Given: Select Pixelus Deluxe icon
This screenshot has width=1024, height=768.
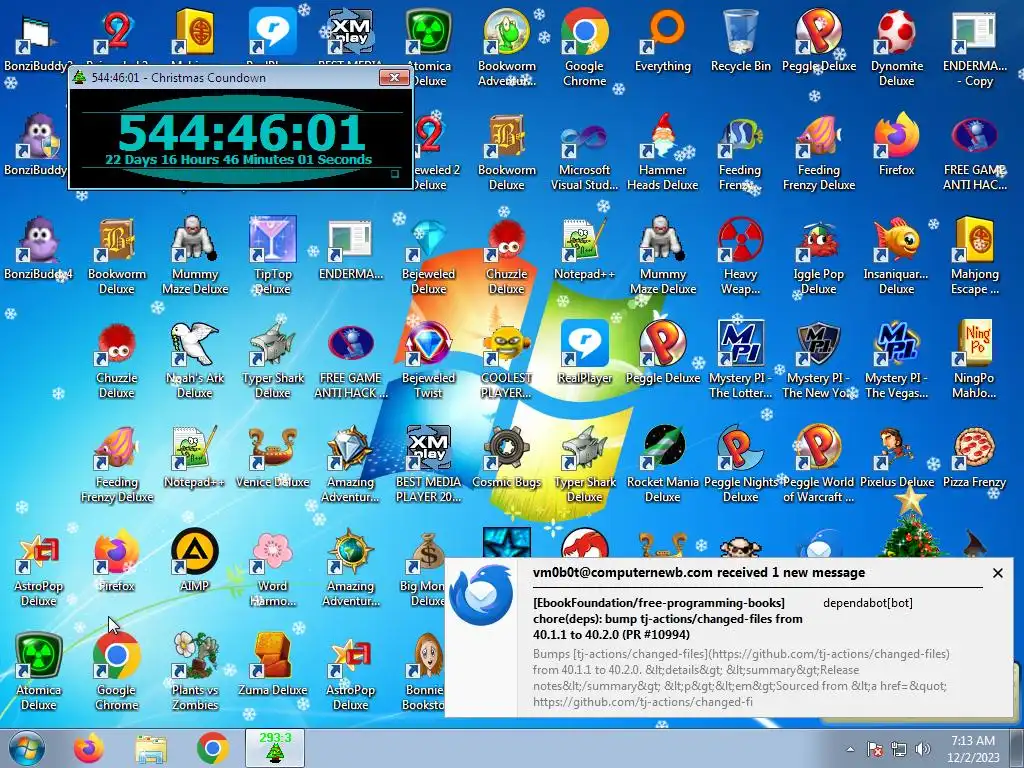Looking at the screenshot, I should click(897, 456).
